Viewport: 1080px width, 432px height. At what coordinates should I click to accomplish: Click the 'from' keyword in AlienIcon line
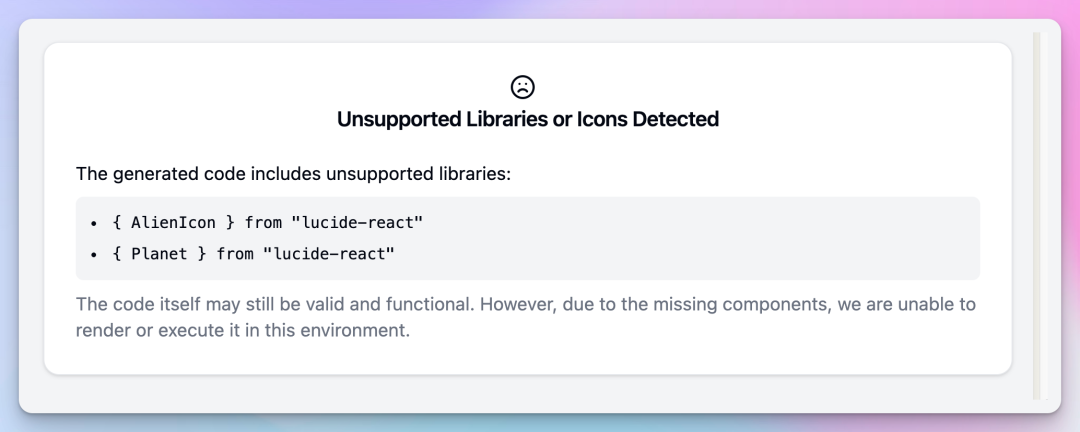(263, 222)
